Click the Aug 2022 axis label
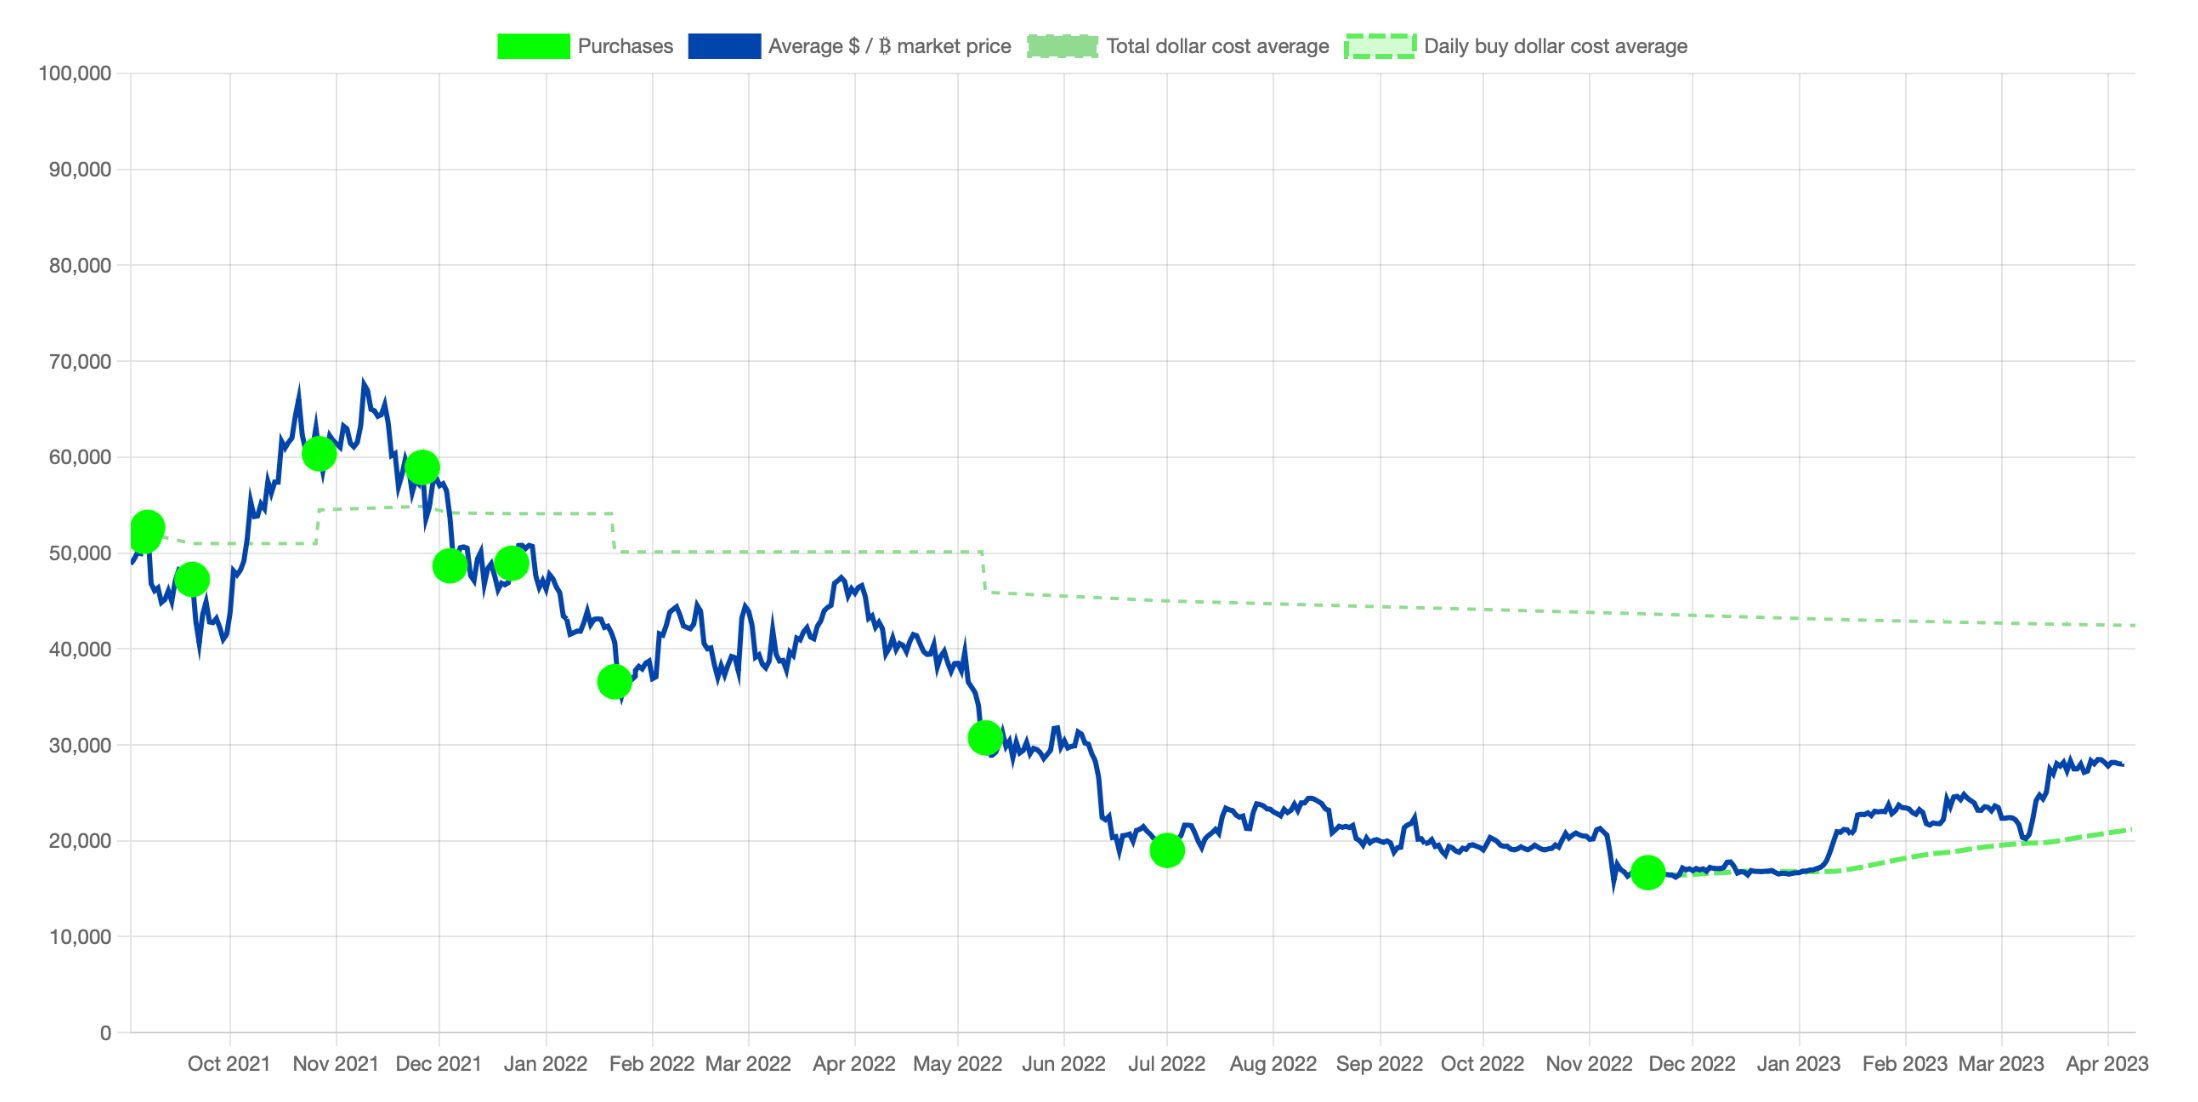 1273,1064
